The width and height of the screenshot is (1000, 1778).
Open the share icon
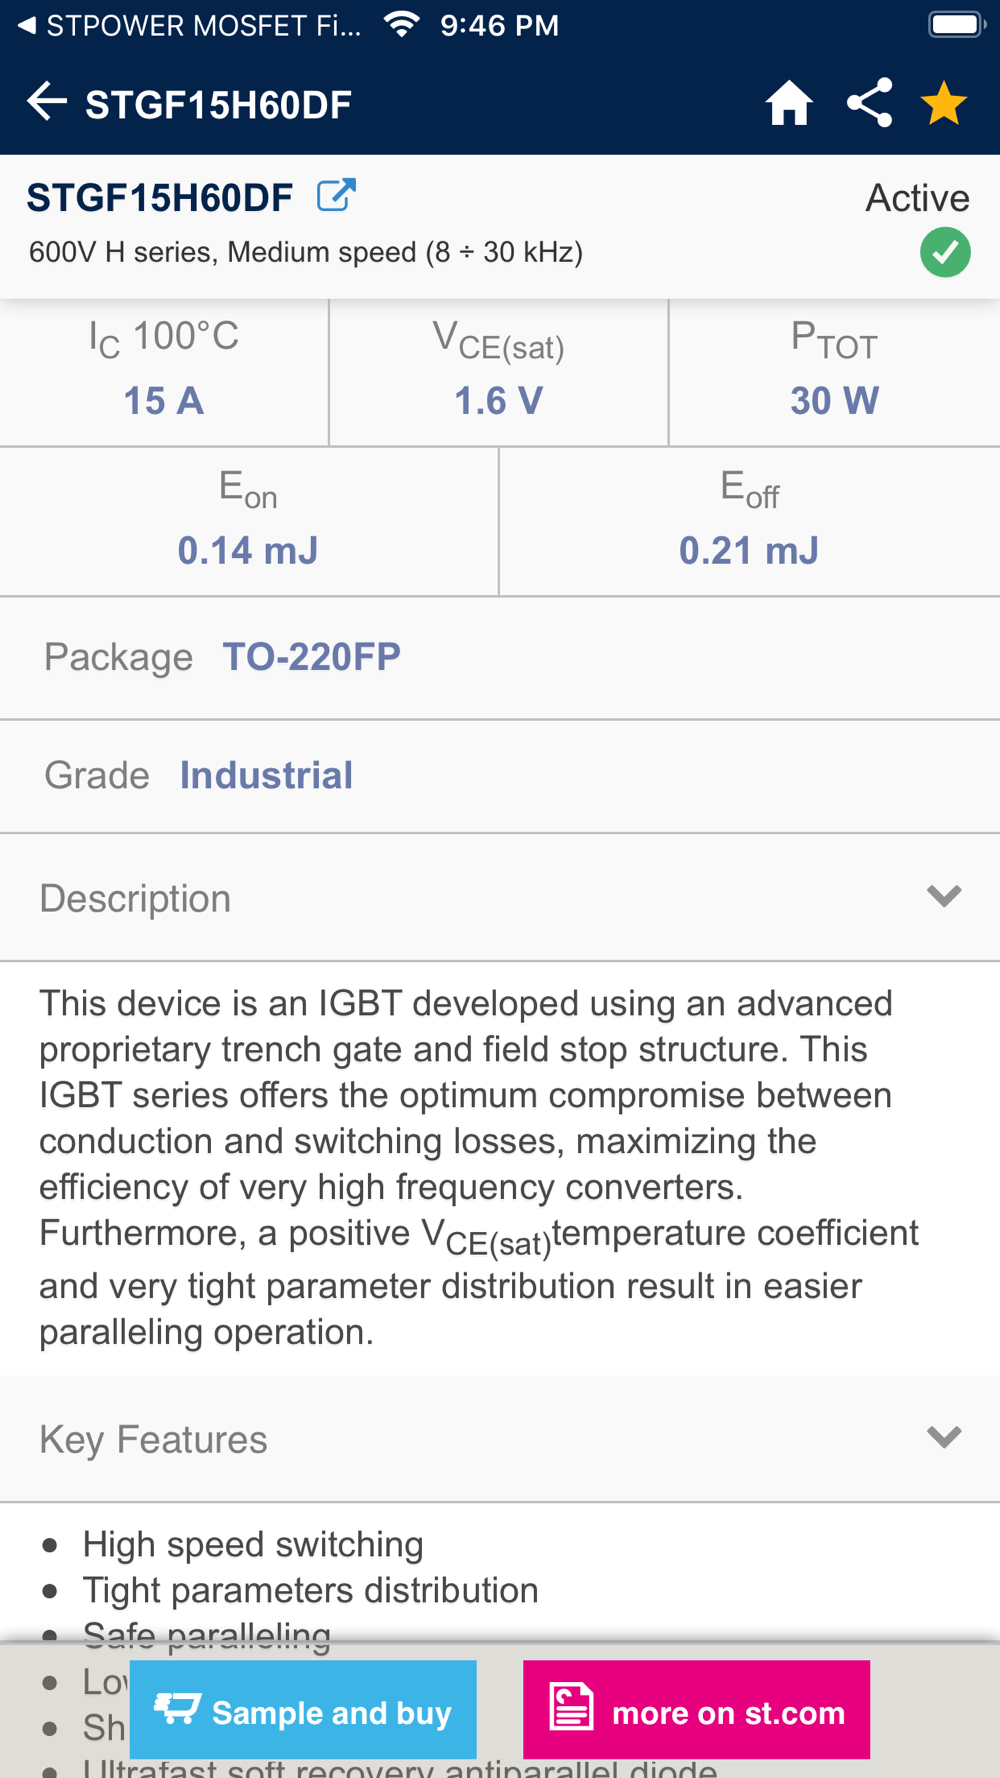(869, 103)
